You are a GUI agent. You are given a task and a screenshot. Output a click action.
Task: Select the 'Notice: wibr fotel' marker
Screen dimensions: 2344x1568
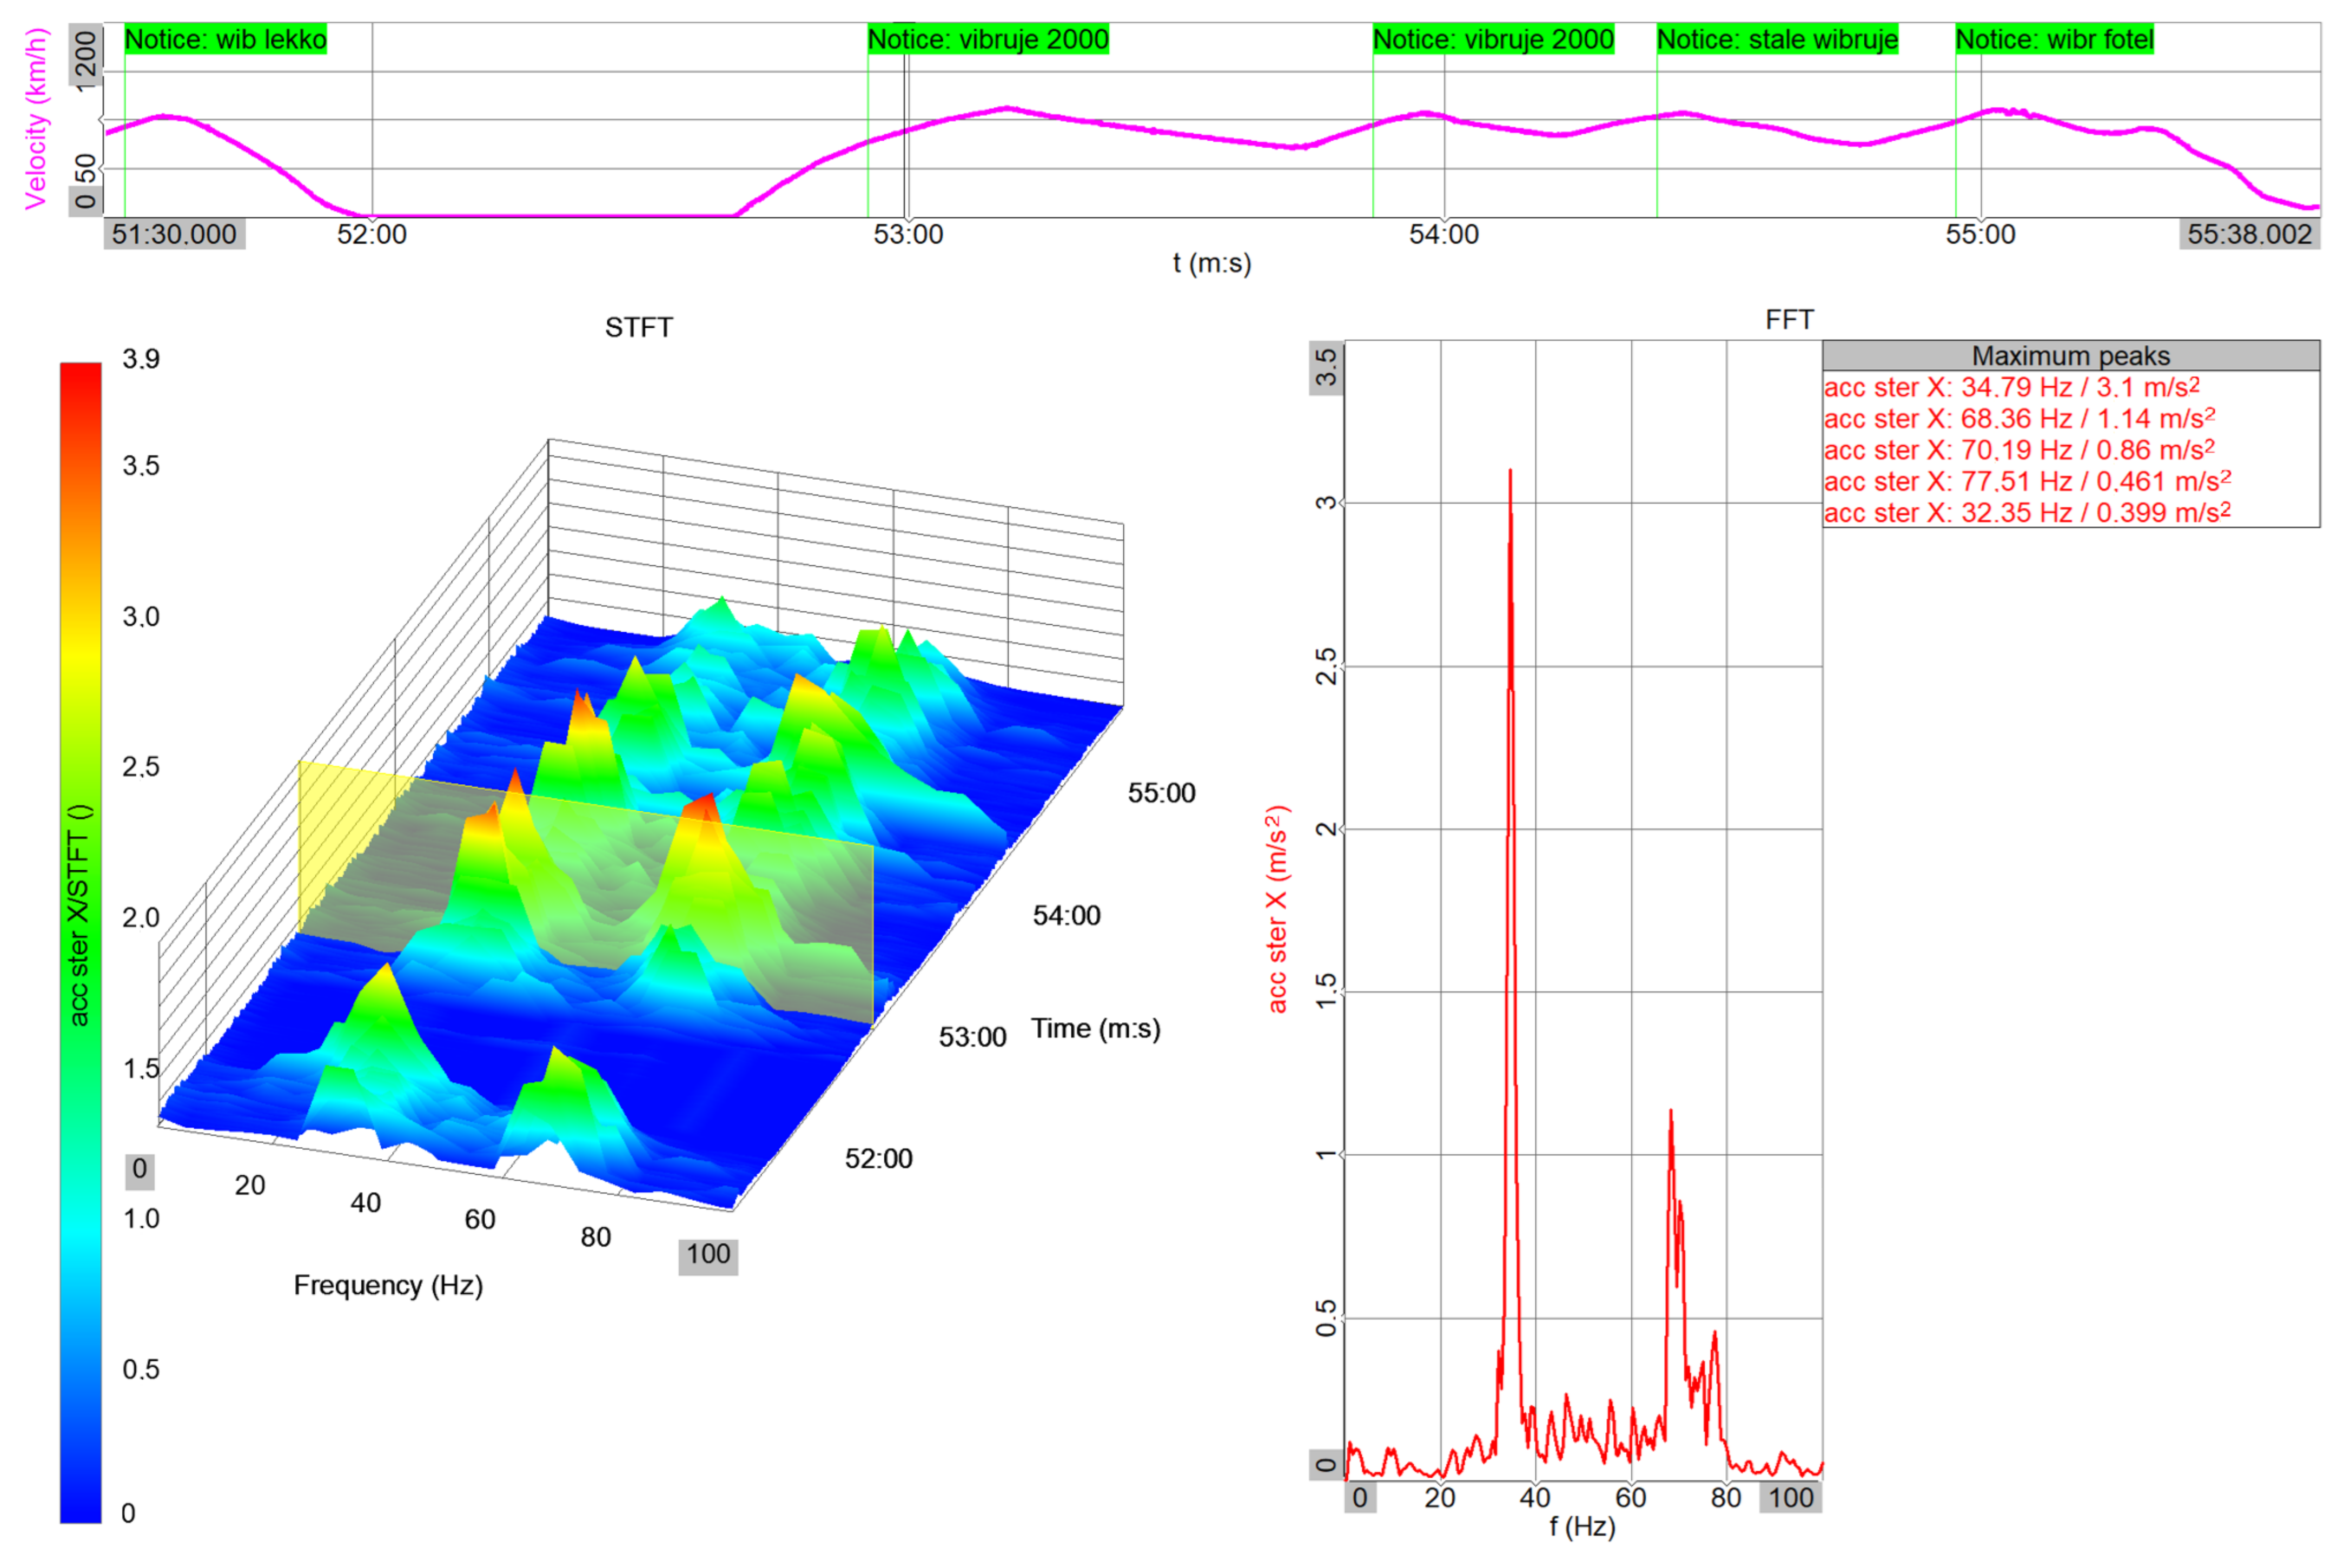[2054, 40]
